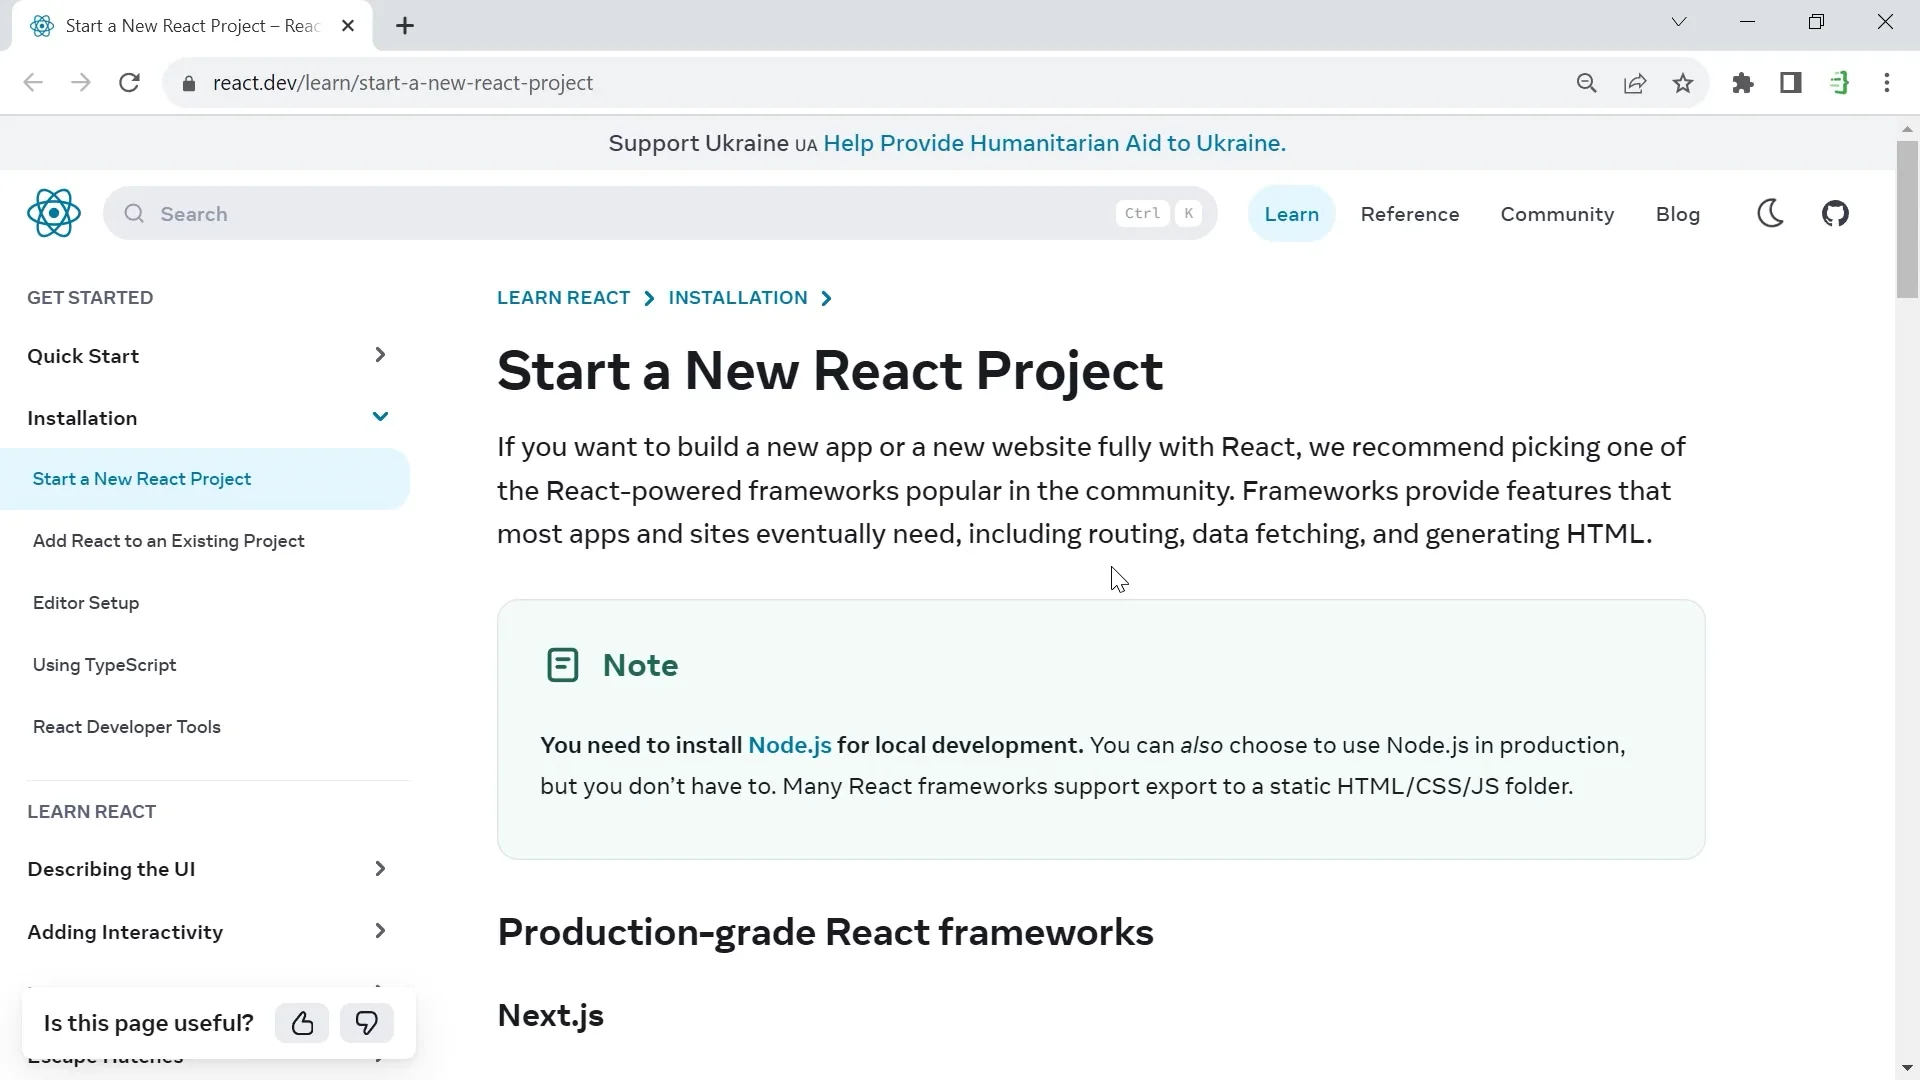
Task: Expand the Quick Start section
Action: [380, 355]
